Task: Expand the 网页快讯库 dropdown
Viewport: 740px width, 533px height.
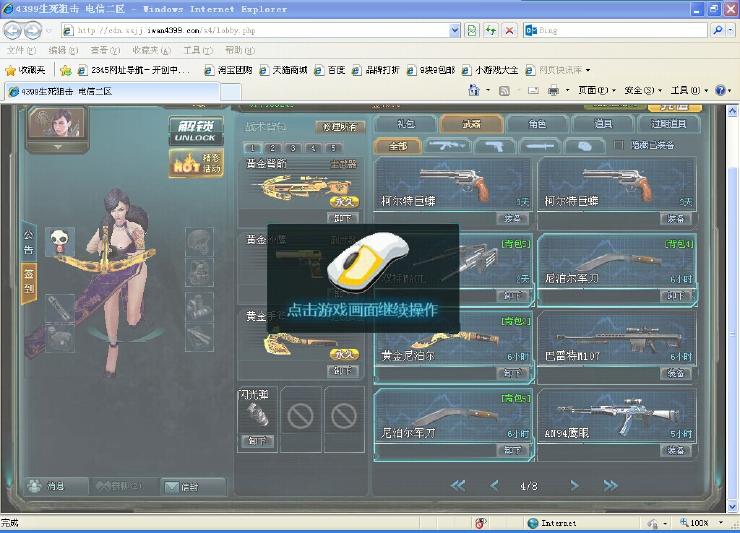Action: (x=588, y=70)
